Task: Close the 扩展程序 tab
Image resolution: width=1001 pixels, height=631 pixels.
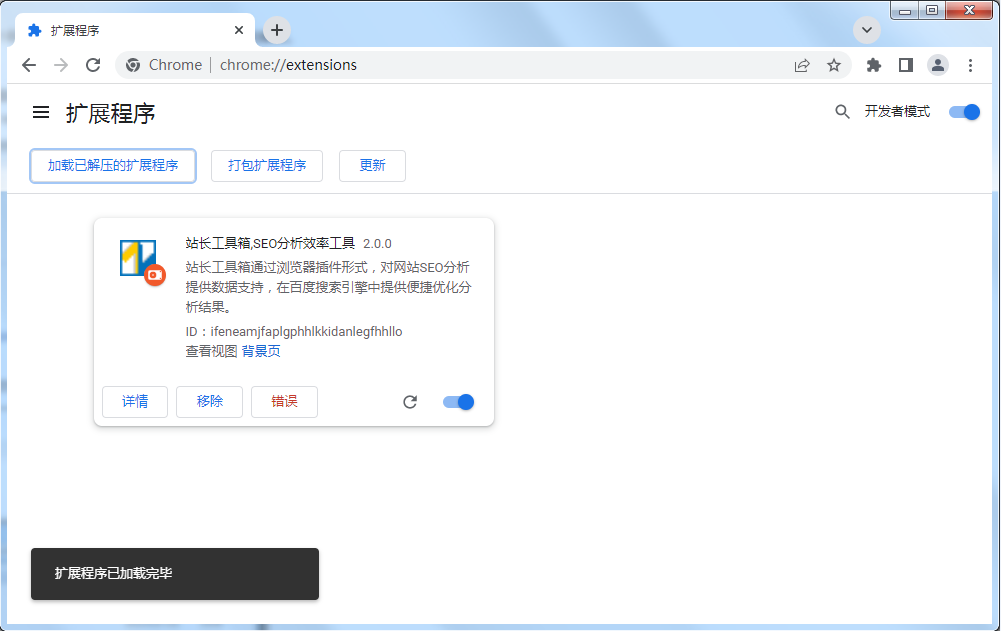Action: click(x=239, y=30)
